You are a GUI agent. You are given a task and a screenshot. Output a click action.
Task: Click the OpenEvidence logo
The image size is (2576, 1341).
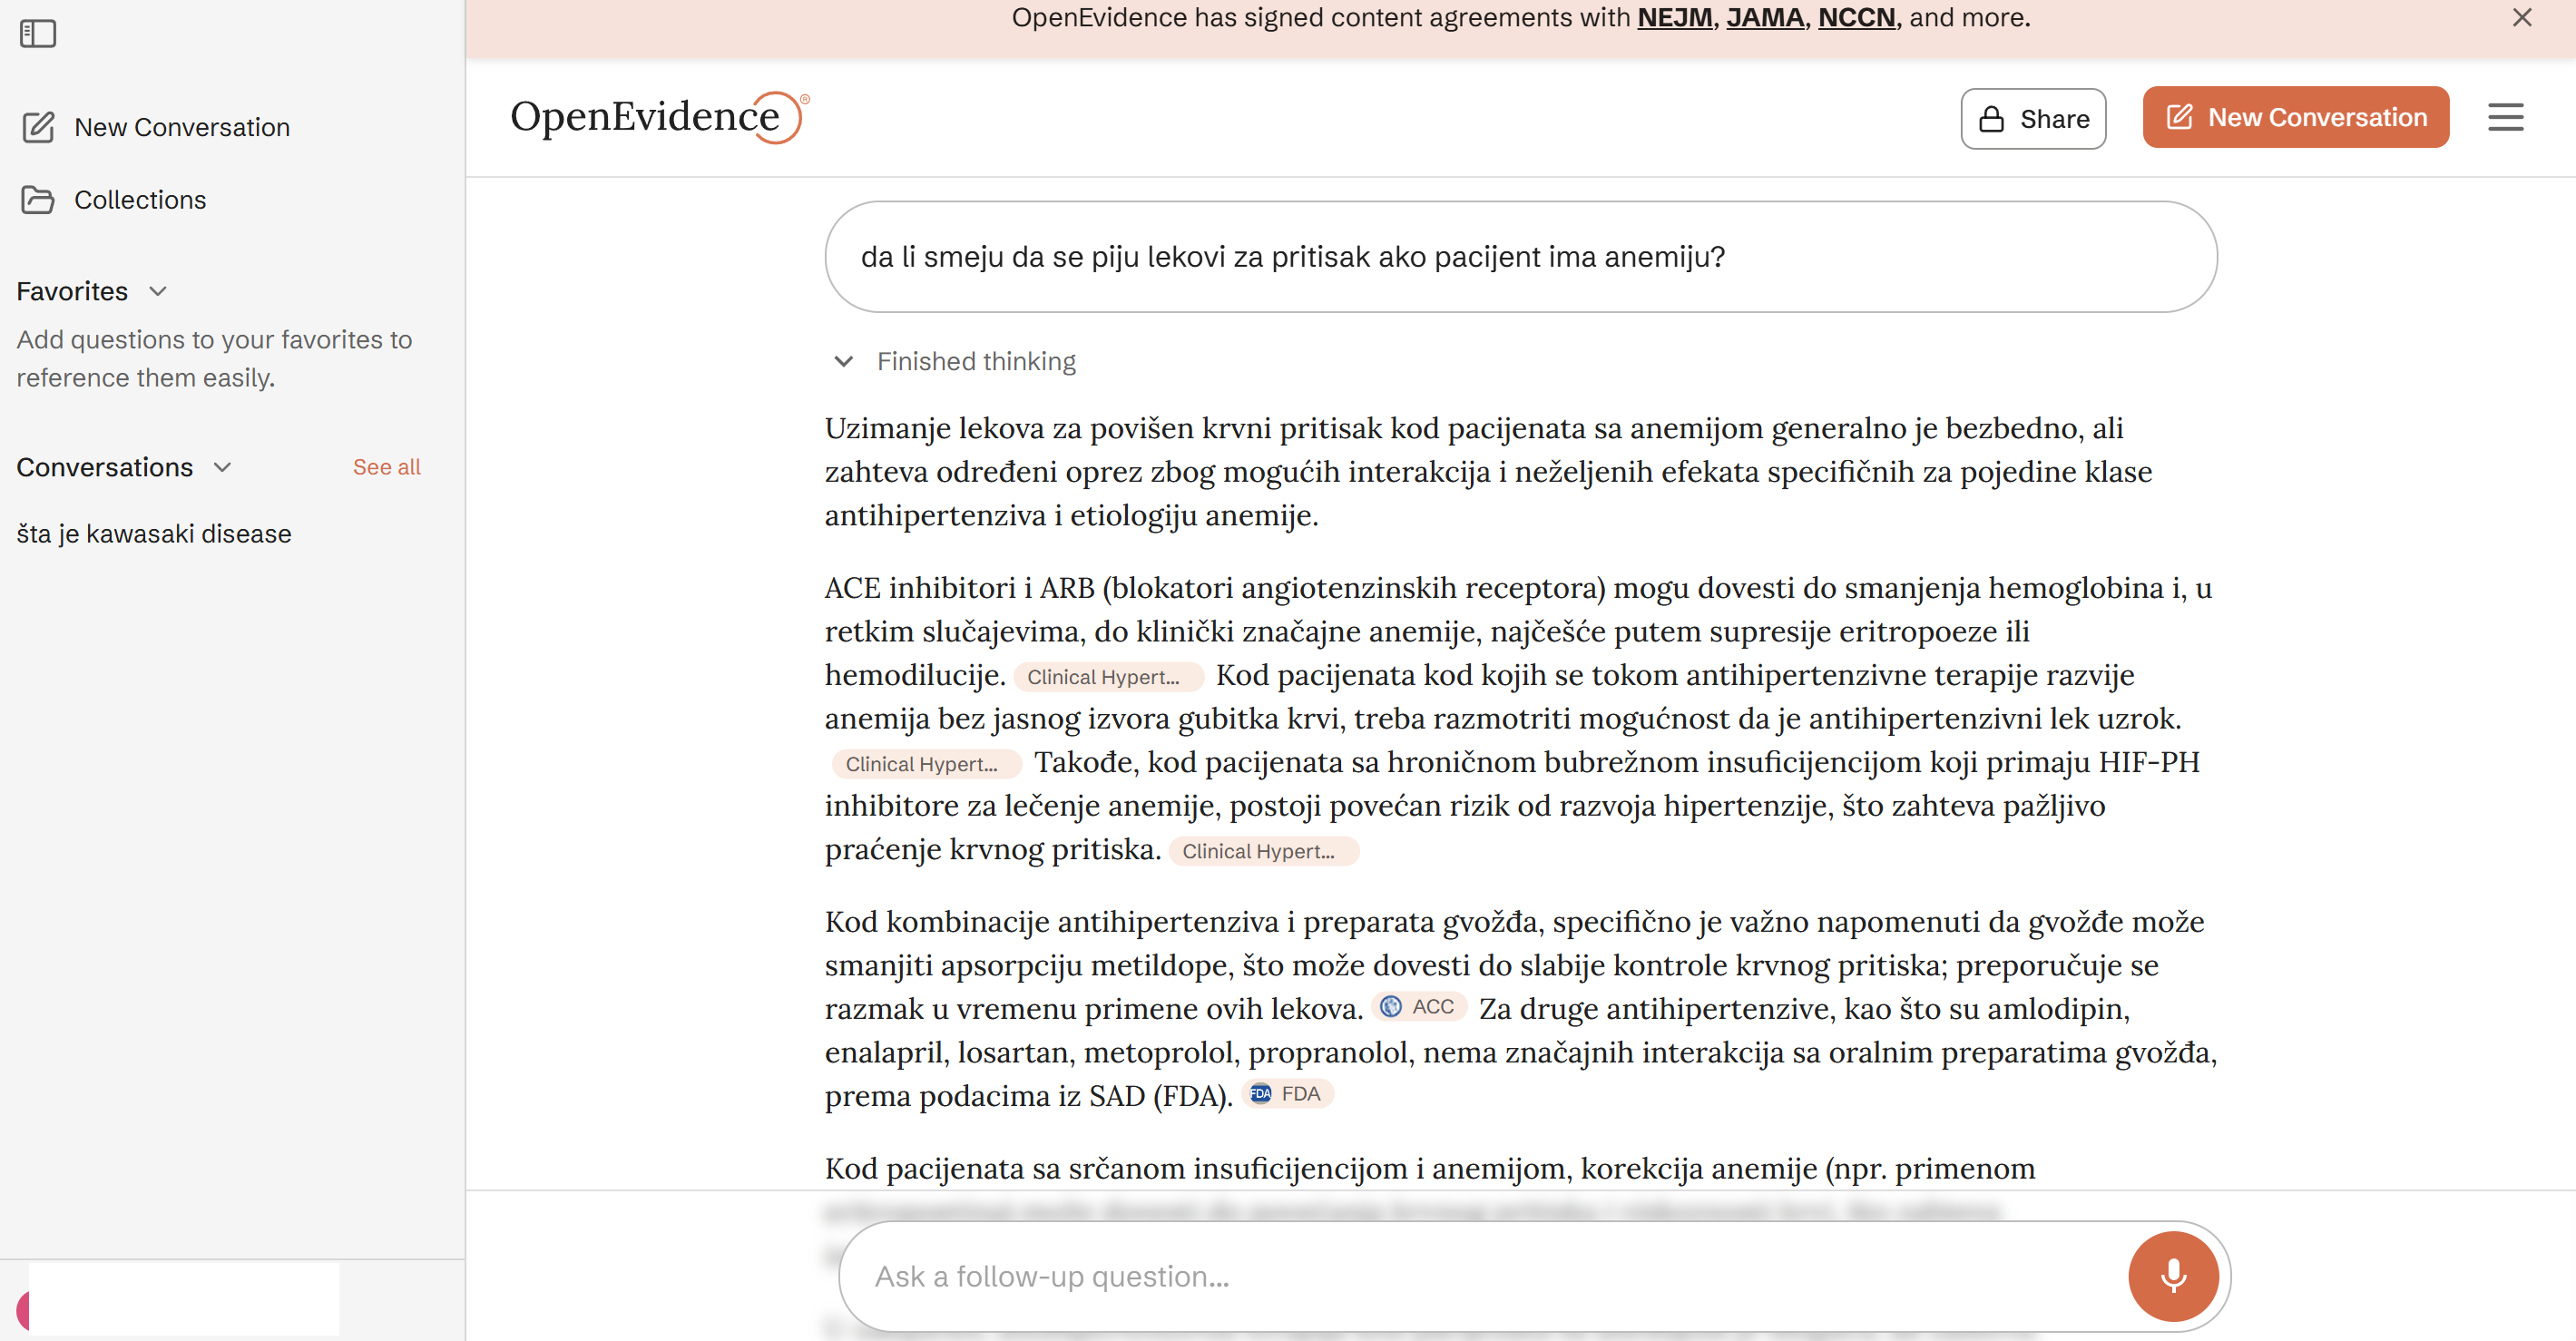(658, 117)
